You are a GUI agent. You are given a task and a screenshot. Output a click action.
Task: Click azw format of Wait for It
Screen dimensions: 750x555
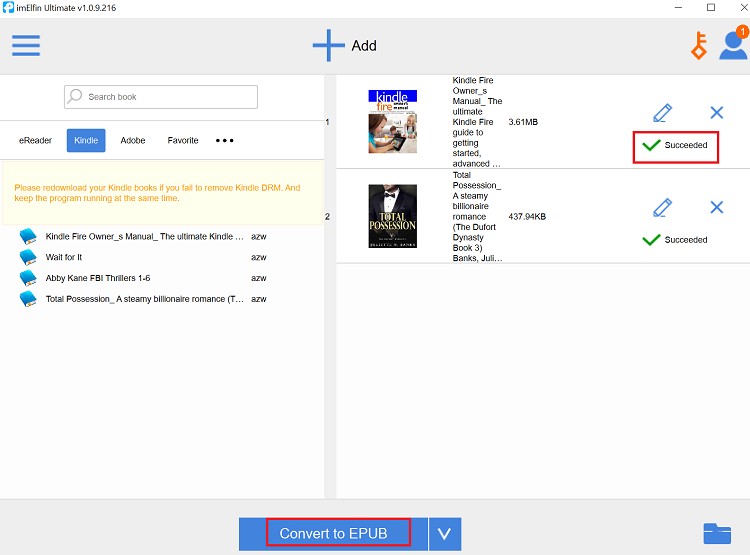coord(259,257)
